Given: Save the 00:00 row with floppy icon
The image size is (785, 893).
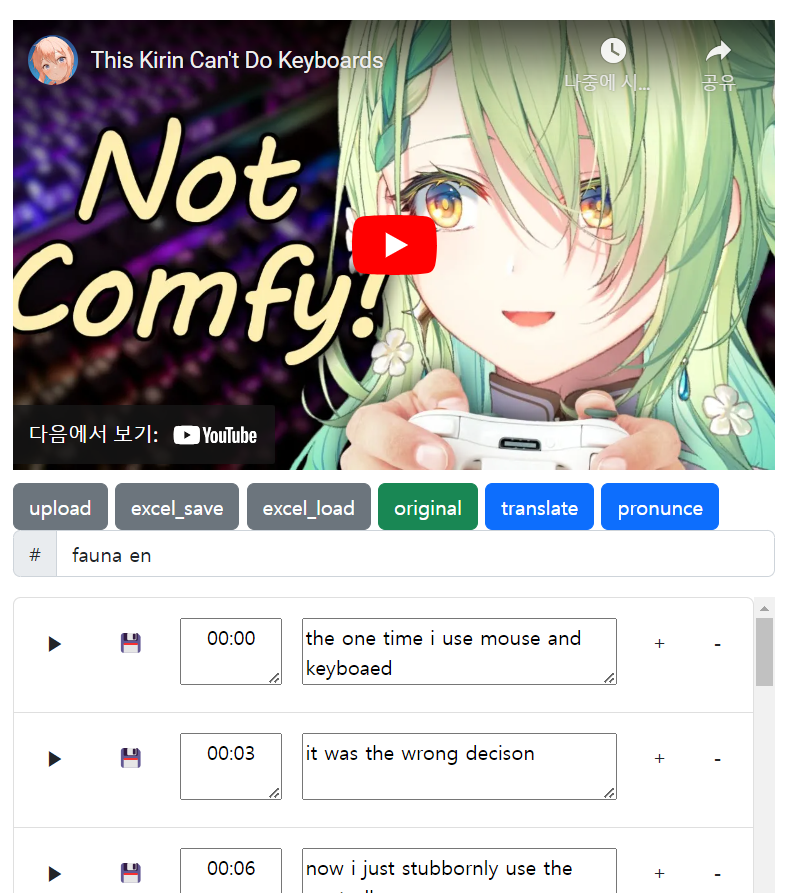Looking at the screenshot, I should (130, 643).
